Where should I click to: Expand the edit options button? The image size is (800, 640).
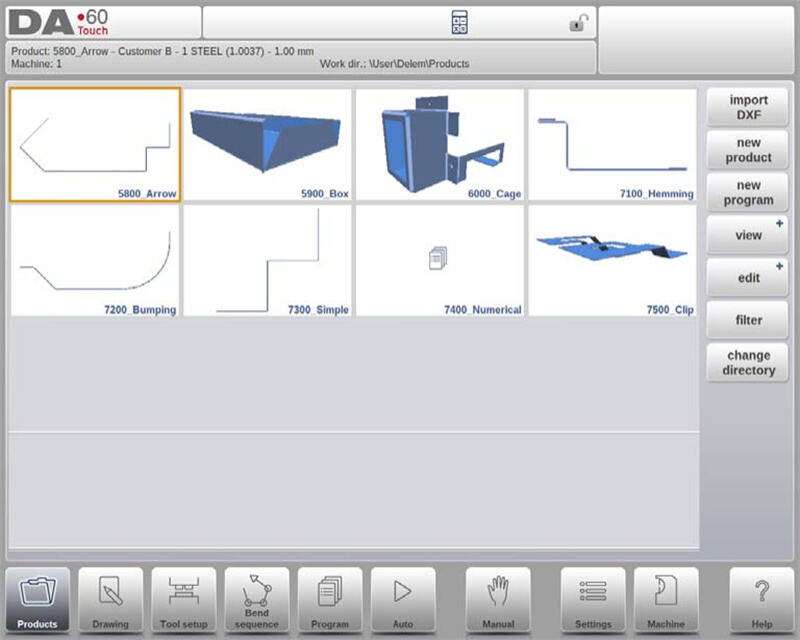tap(748, 277)
